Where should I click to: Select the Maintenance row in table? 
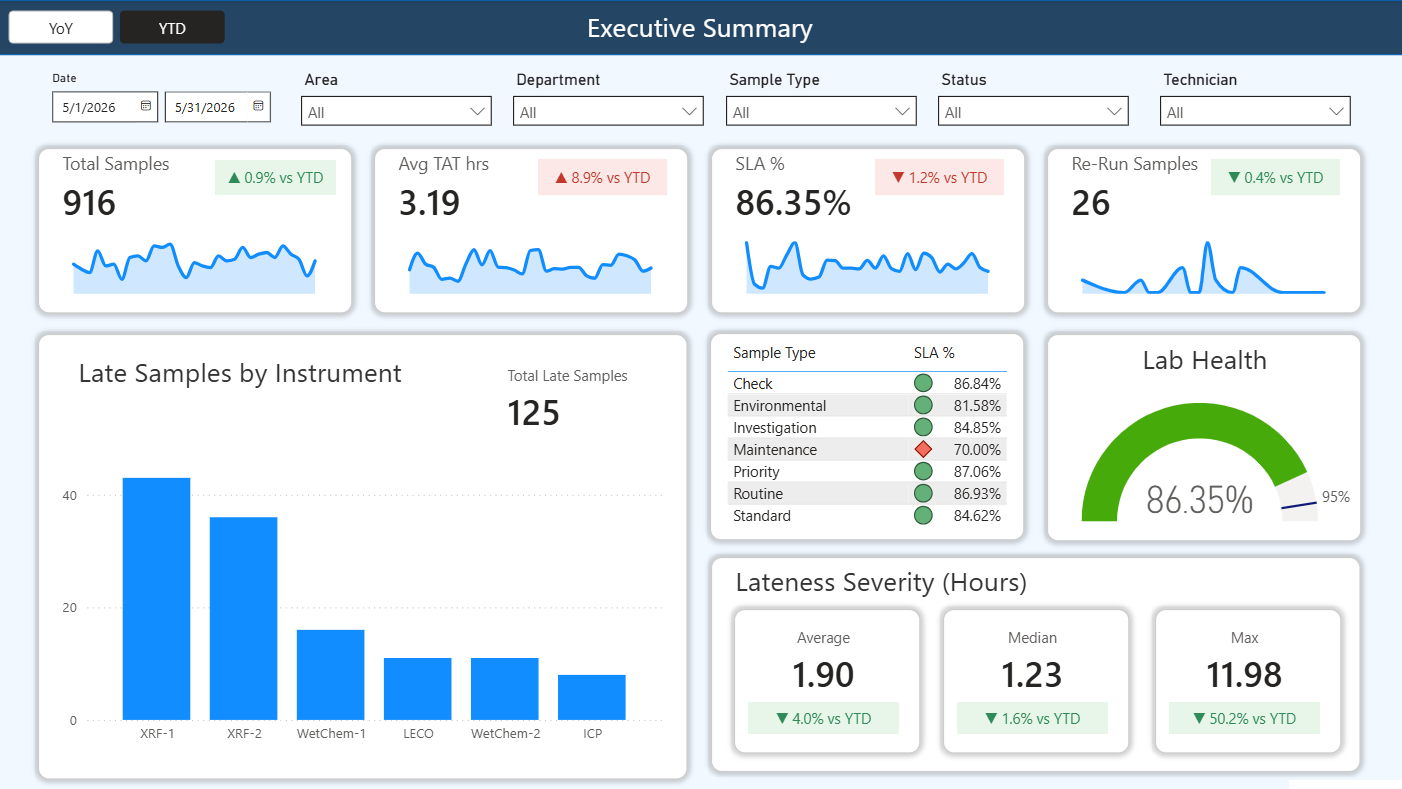867,450
